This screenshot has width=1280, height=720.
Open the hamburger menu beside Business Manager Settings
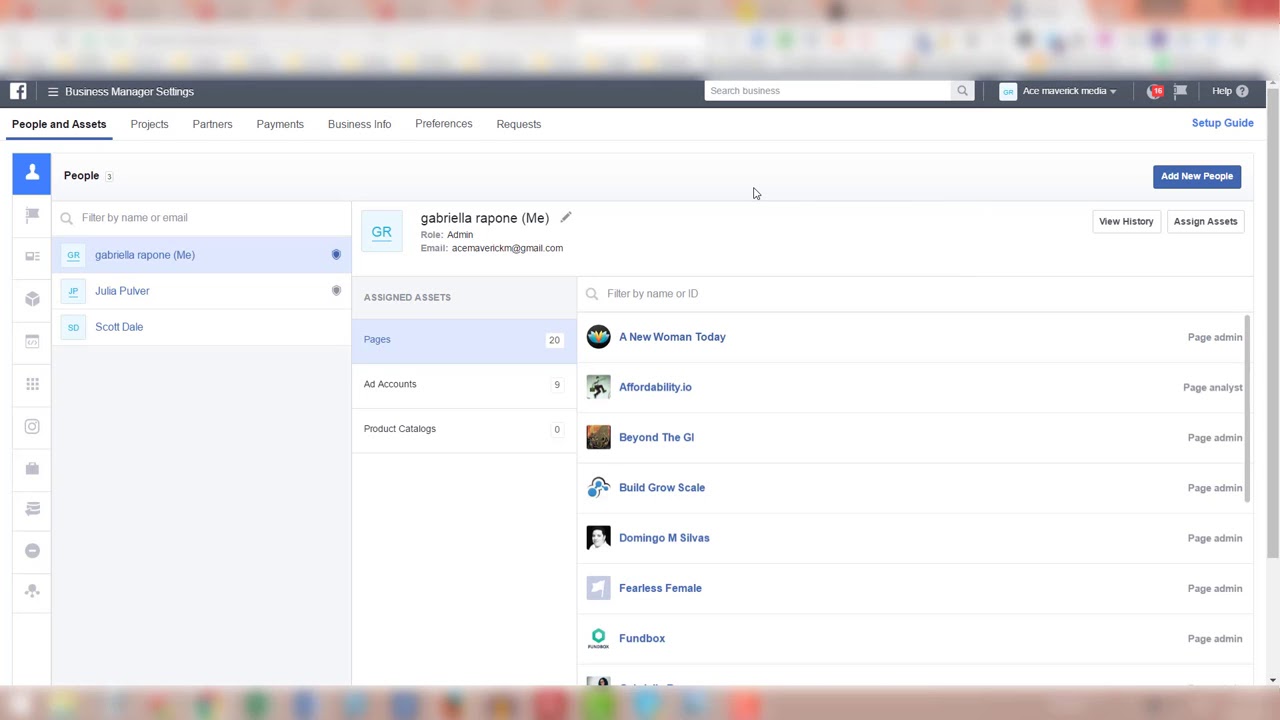point(53,92)
